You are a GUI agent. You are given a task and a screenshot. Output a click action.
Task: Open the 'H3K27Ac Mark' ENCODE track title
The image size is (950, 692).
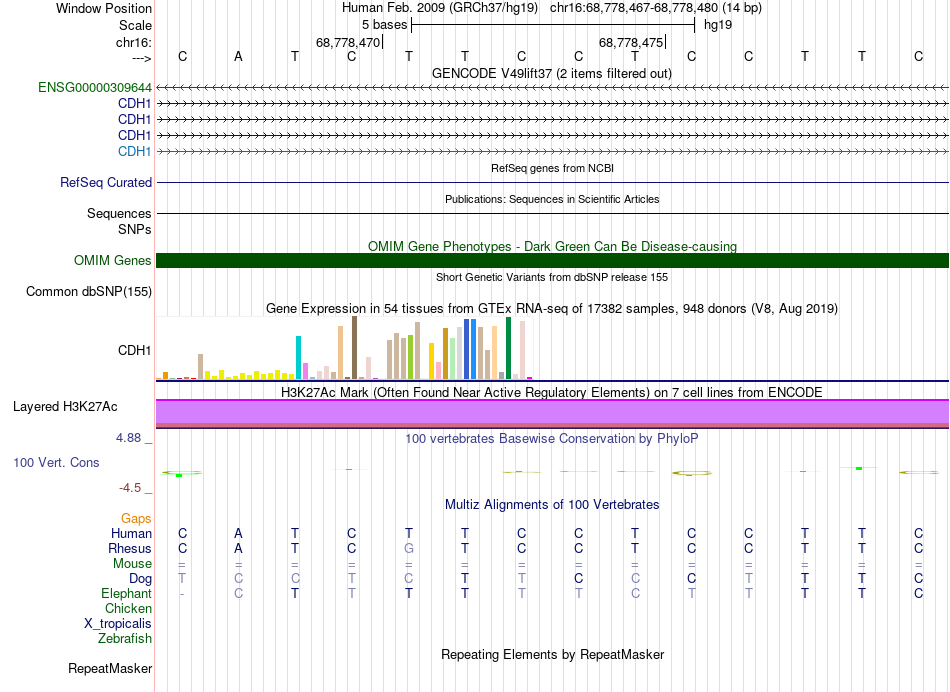(x=552, y=392)
